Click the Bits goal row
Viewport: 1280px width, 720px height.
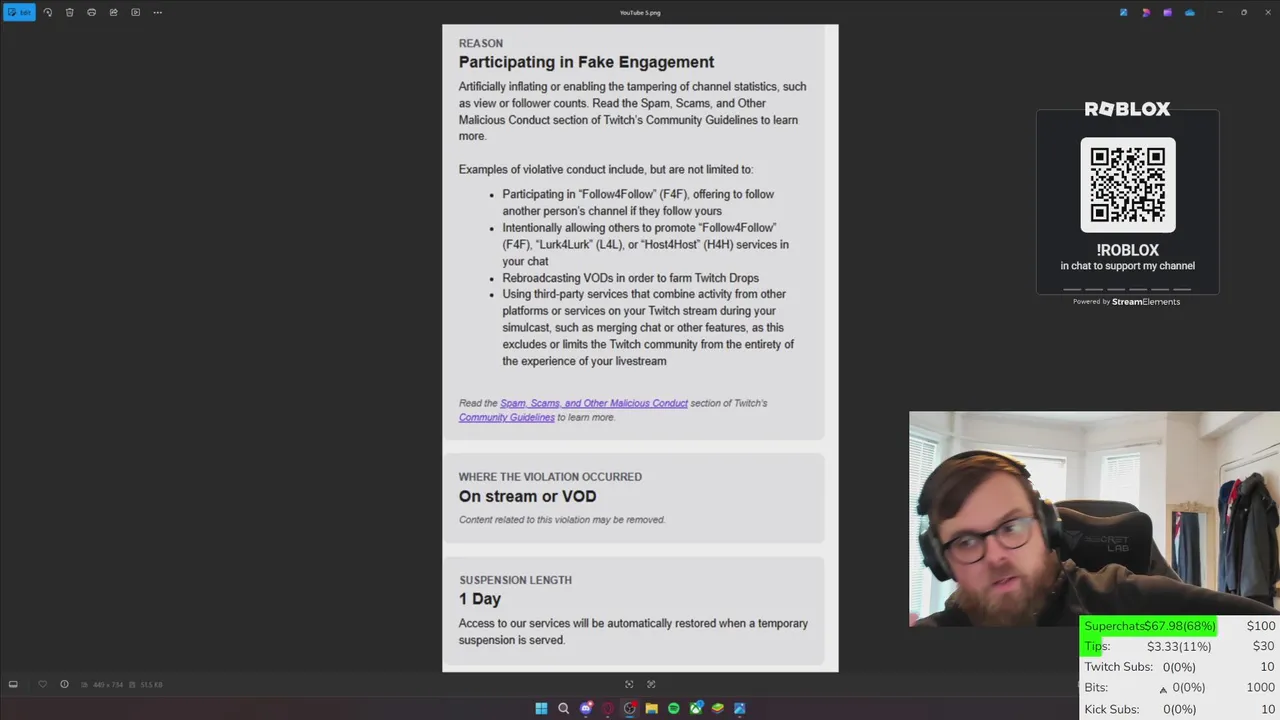(x=1179, y=688)
